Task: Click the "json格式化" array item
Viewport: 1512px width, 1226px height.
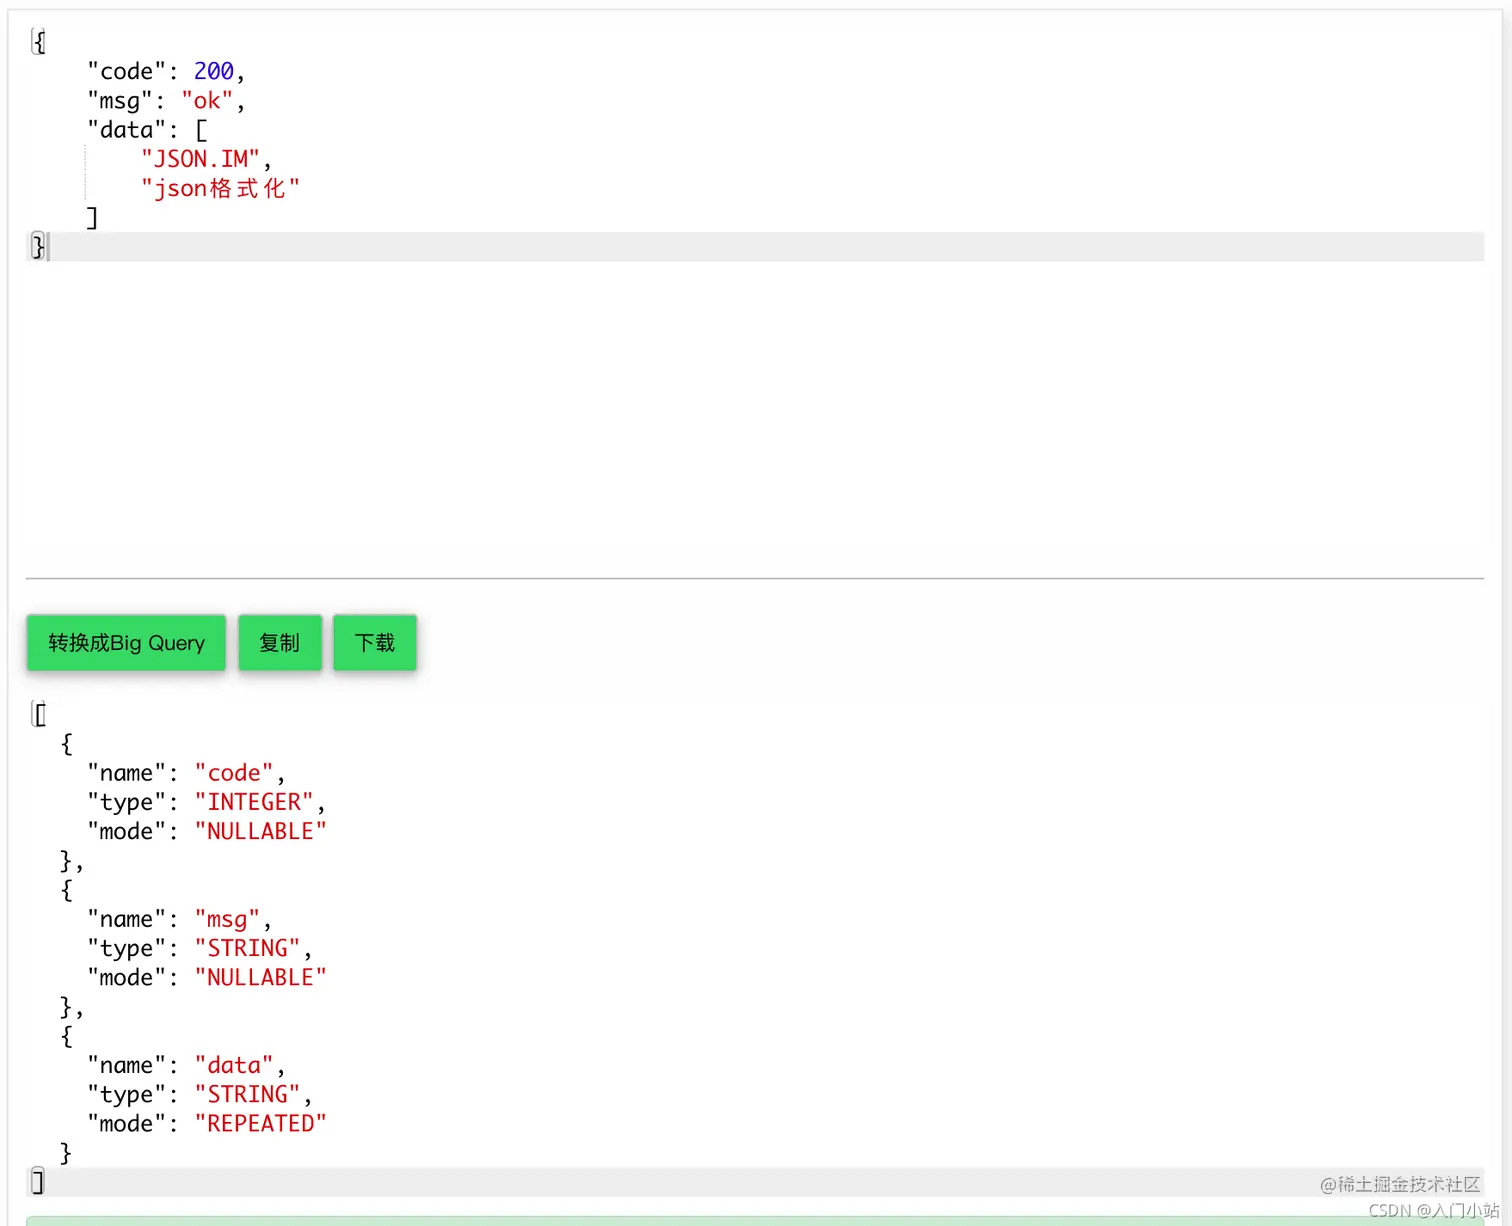Action: pyautogui.click(x=220, y=188)
